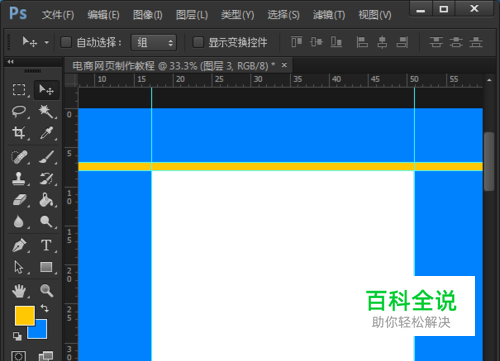Image resolution: width=500 pixels, height=361 pixels.
Task: Minimize the Photoshop window
Action: (421, 9)
